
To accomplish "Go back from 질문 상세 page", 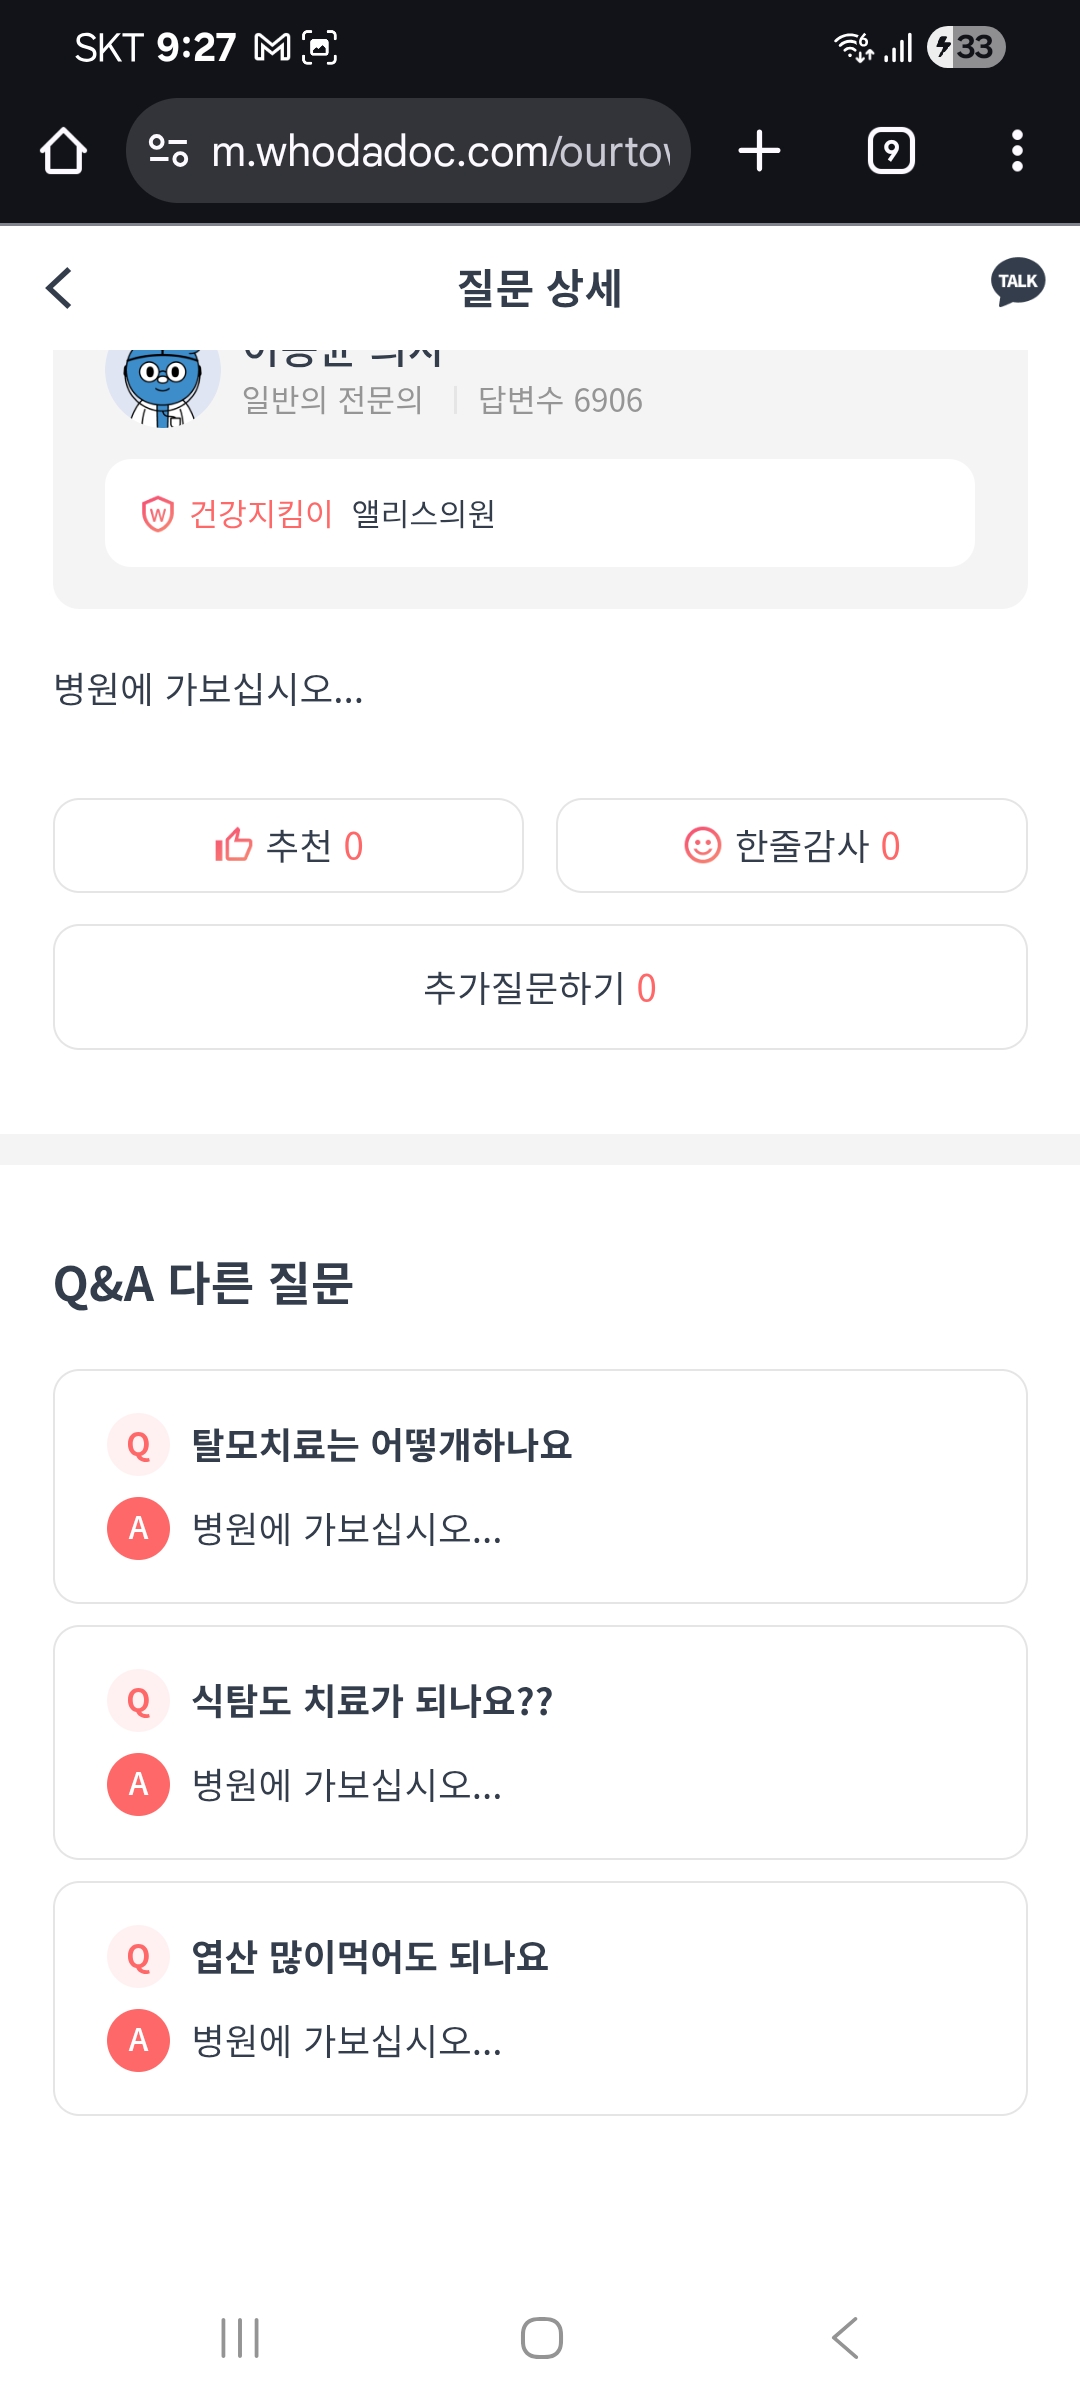I will click(60, 288).
